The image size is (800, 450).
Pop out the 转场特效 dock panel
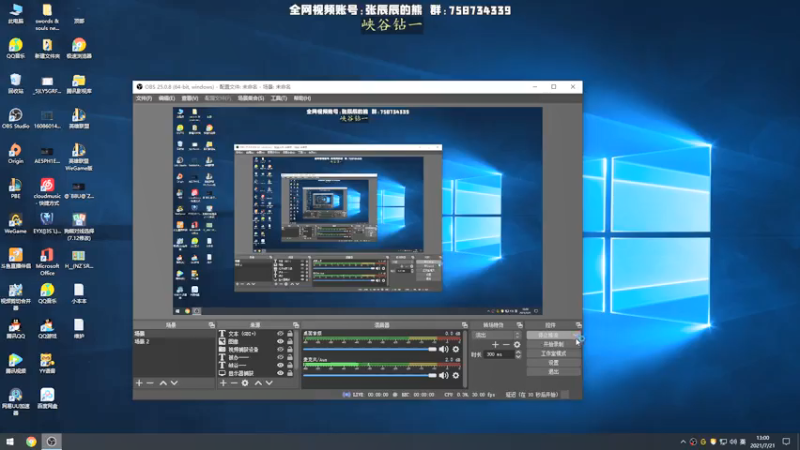[519, 325]
